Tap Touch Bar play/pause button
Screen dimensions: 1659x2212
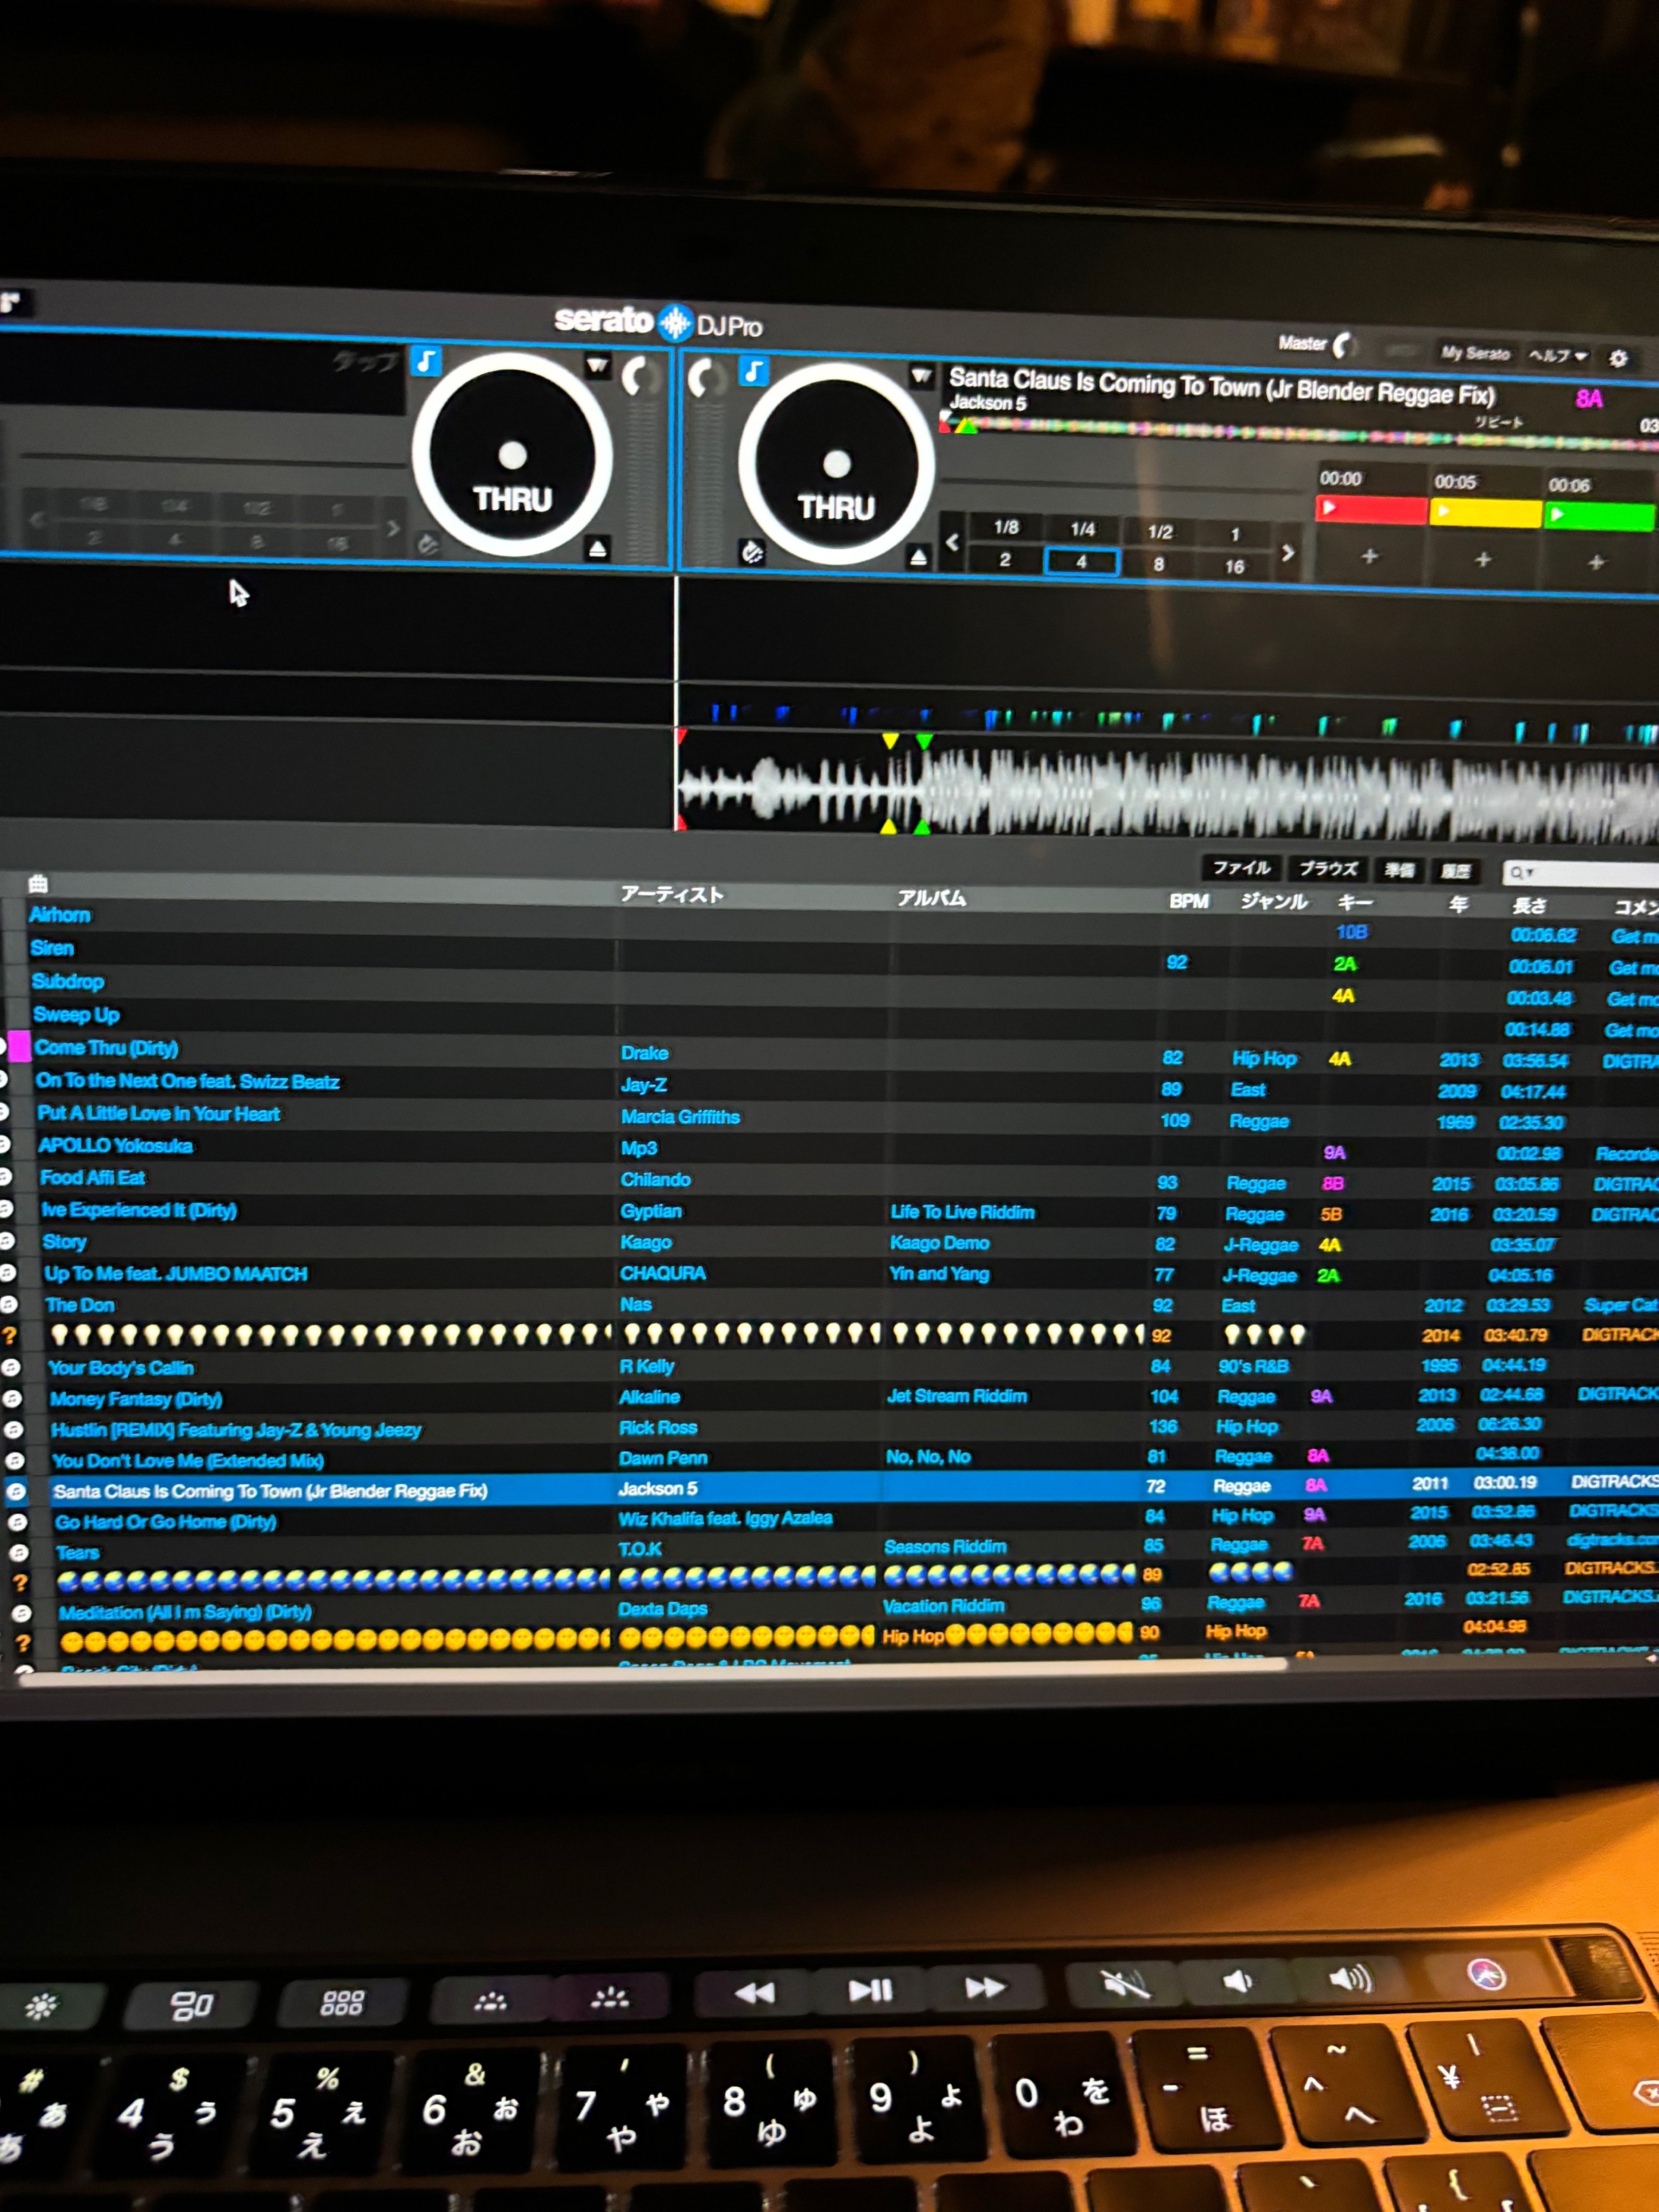[x=870, y=1990]
